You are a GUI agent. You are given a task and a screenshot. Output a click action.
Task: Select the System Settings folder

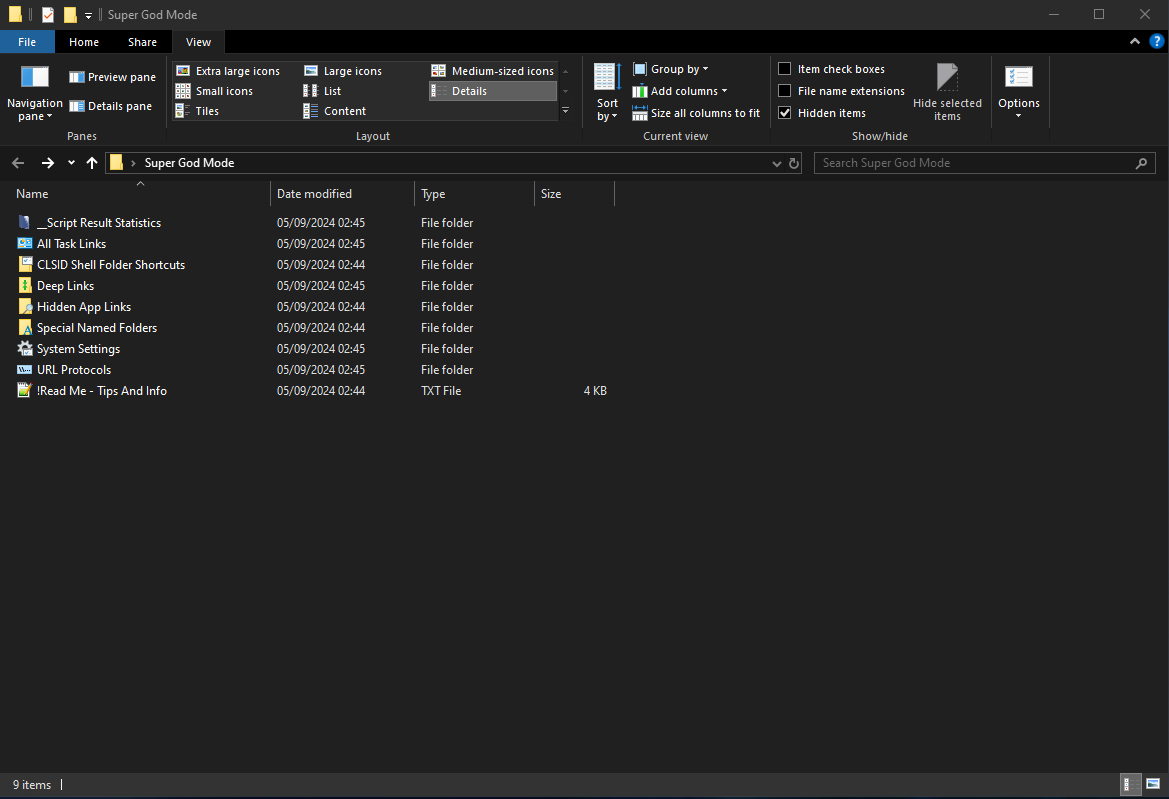(x=78, y=349)
